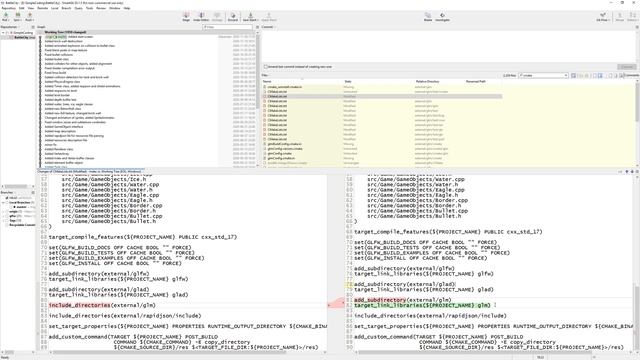
Task: Click the Apply Stash icon
Action: click(269, 16)
